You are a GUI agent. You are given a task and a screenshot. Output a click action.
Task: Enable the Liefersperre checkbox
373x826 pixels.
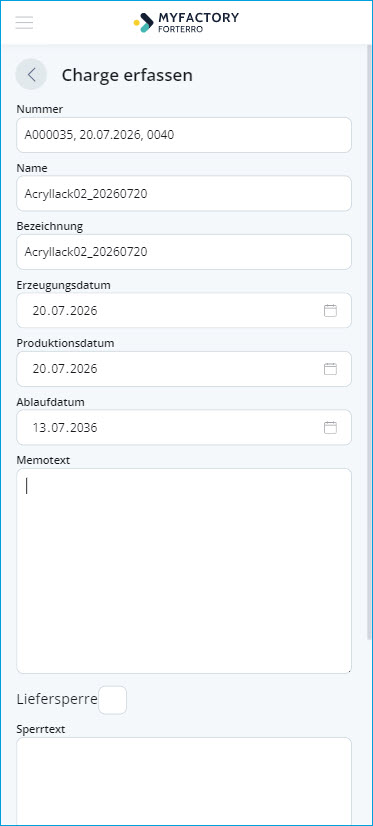coord(113,700)
